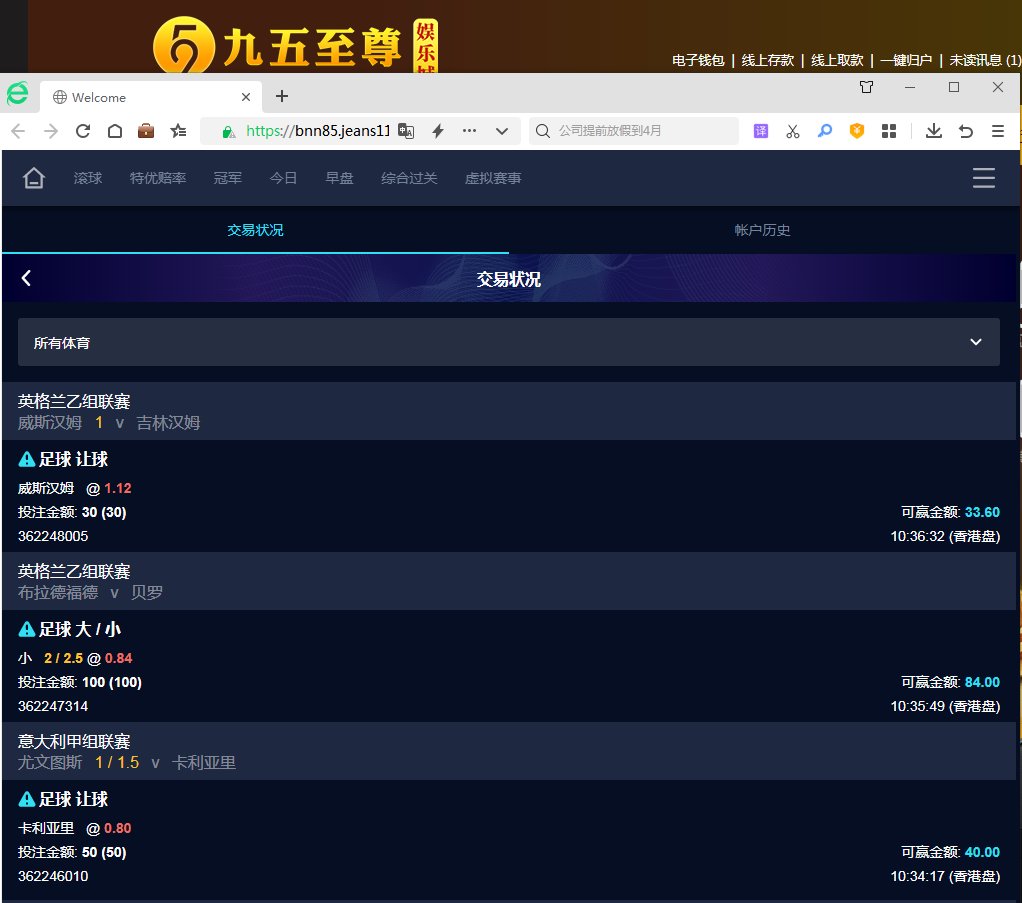Click the lightning speed mode icon
1022x903 pixels.
click(437, 131)
